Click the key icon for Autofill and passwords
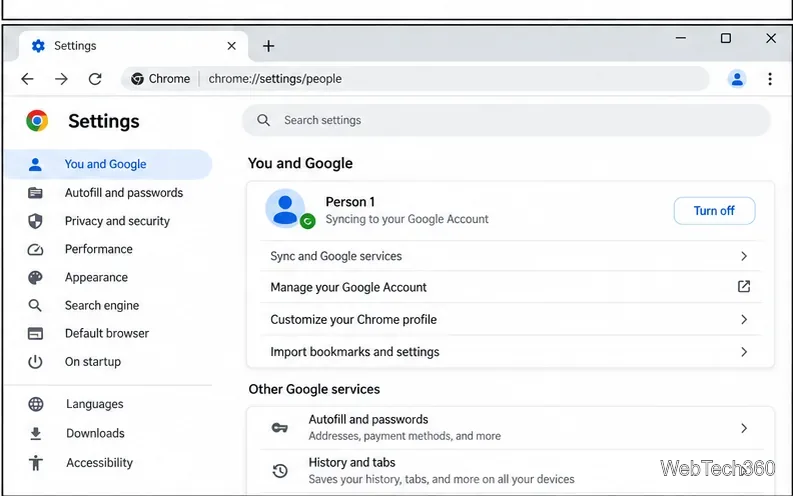 pos(280,428)
